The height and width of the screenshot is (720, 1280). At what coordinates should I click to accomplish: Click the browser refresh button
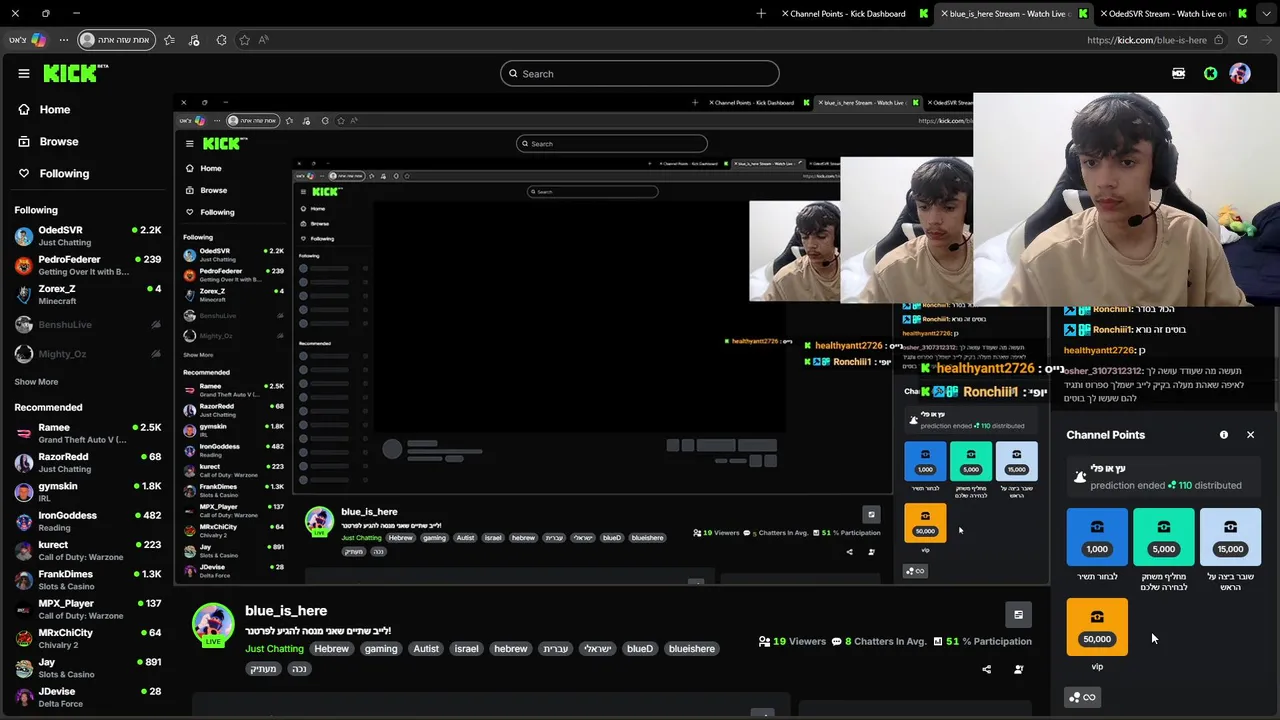pyautogui.click(x=1242, y=40)
